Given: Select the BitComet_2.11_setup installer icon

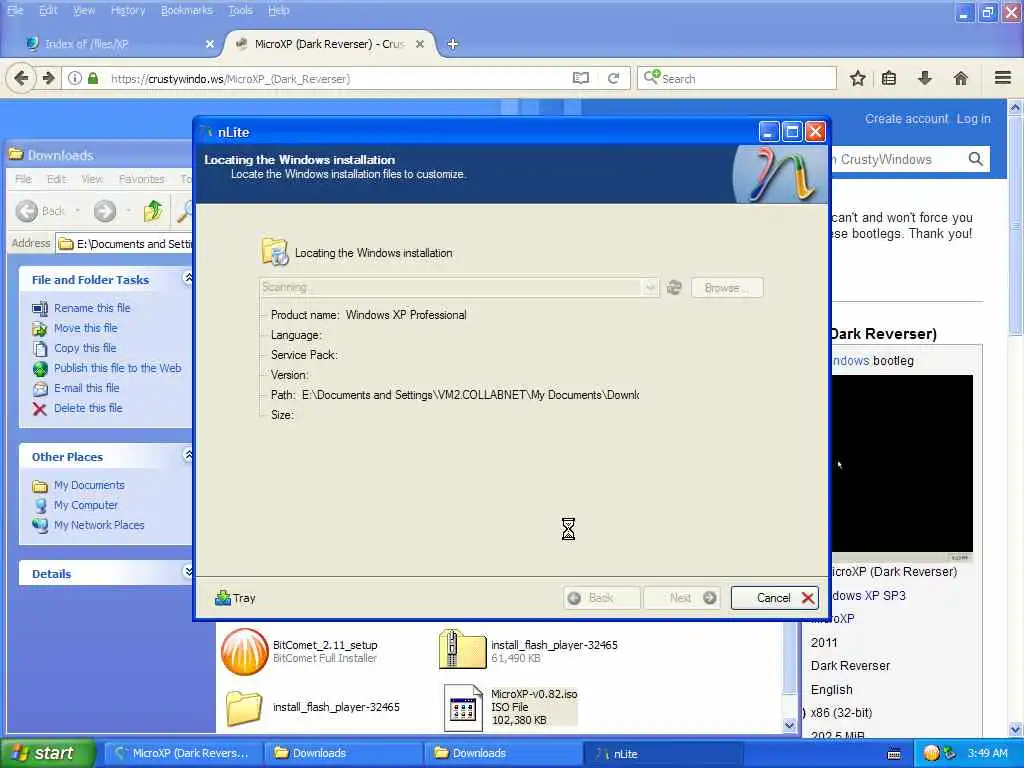Looking at the screenshot, I should pyautogui.click(x=244, y=651).
